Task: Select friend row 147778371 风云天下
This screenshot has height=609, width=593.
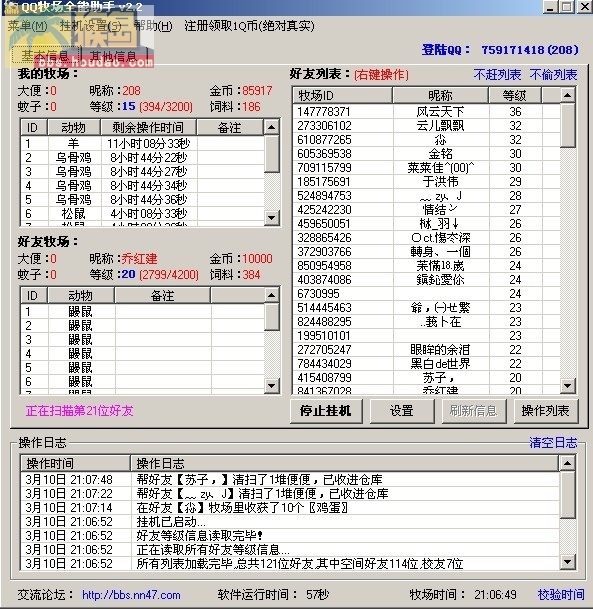Action: 426,112
